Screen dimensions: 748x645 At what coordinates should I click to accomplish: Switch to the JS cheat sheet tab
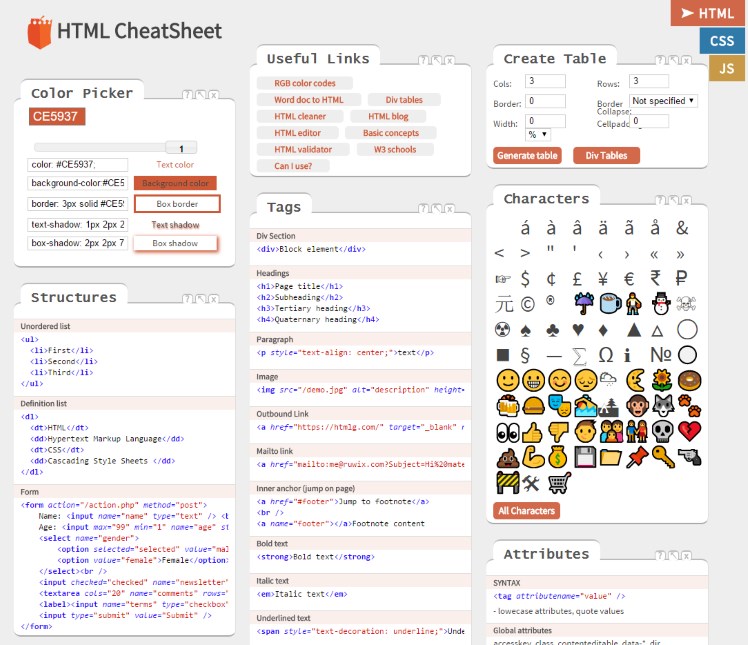pos(727,68)
